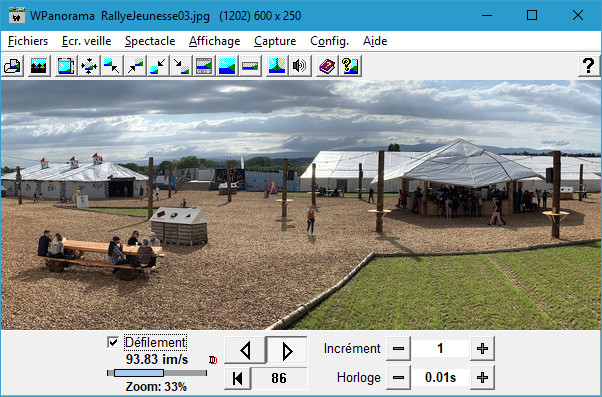Click the small wide panorama strip icon
The width and height of the screenshot is (602, 397).
[x=250, y=66]
